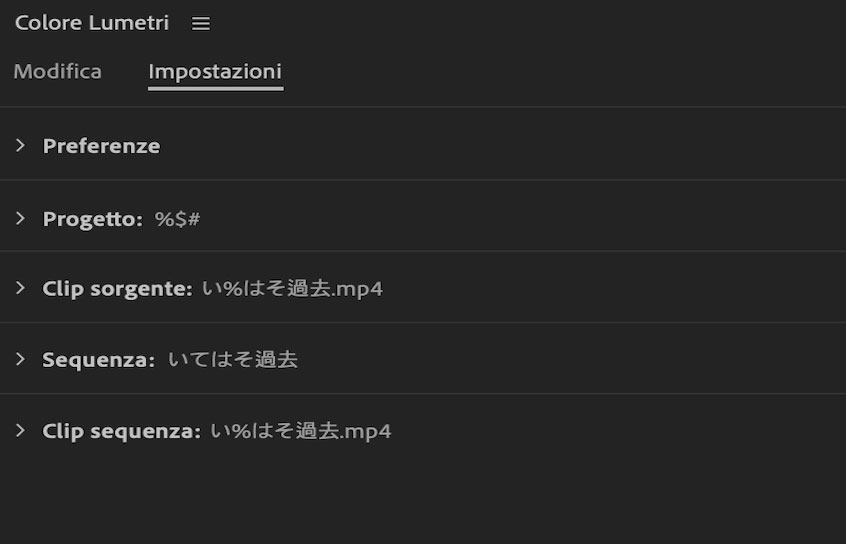Select the Impostazioni tab
846x544 pixels.
pos(215,72)
